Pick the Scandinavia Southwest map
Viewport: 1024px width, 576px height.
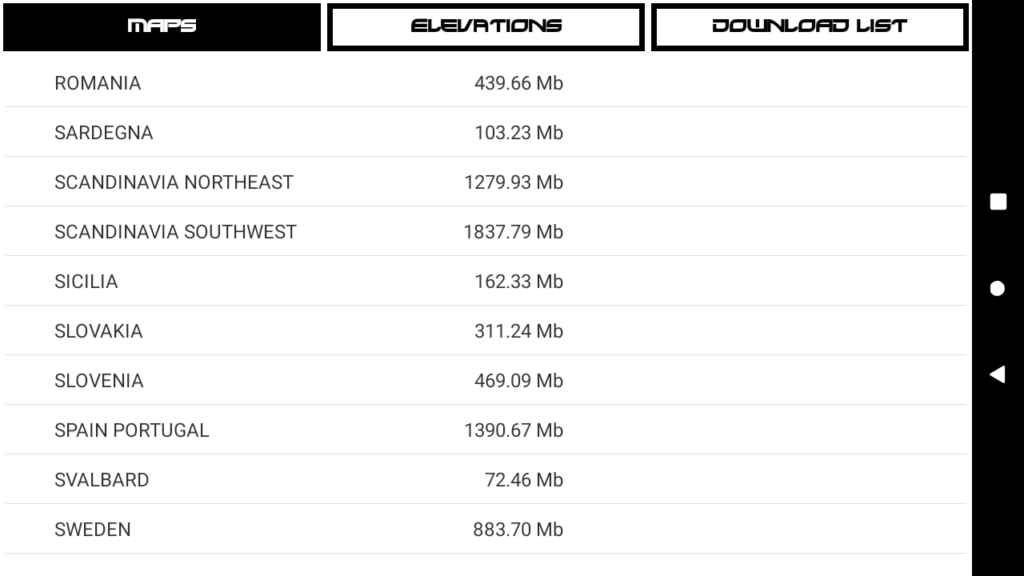click(x=486, y=232)
